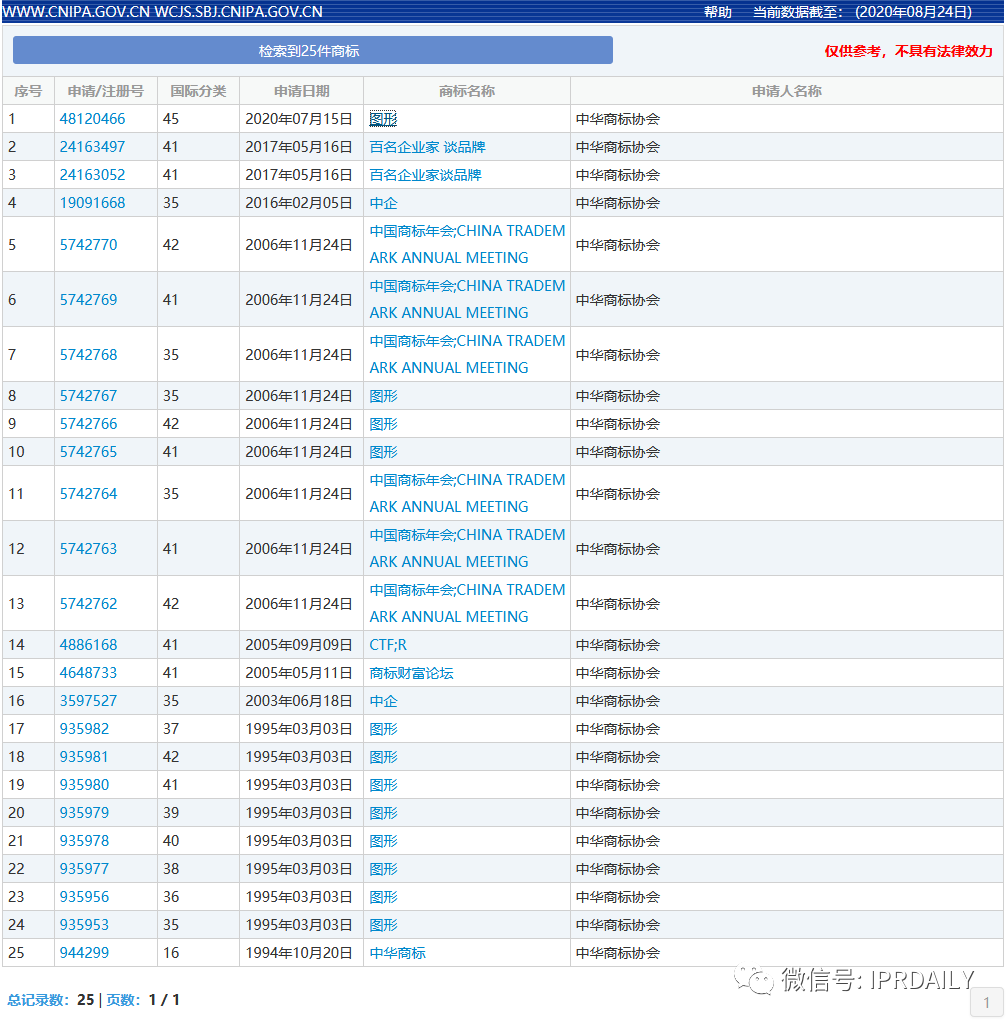Viewport: 1006px width, 1024px height.
Task: Click the 页数 page count label
Action: pyautogui.click(x=122, y=1000)
